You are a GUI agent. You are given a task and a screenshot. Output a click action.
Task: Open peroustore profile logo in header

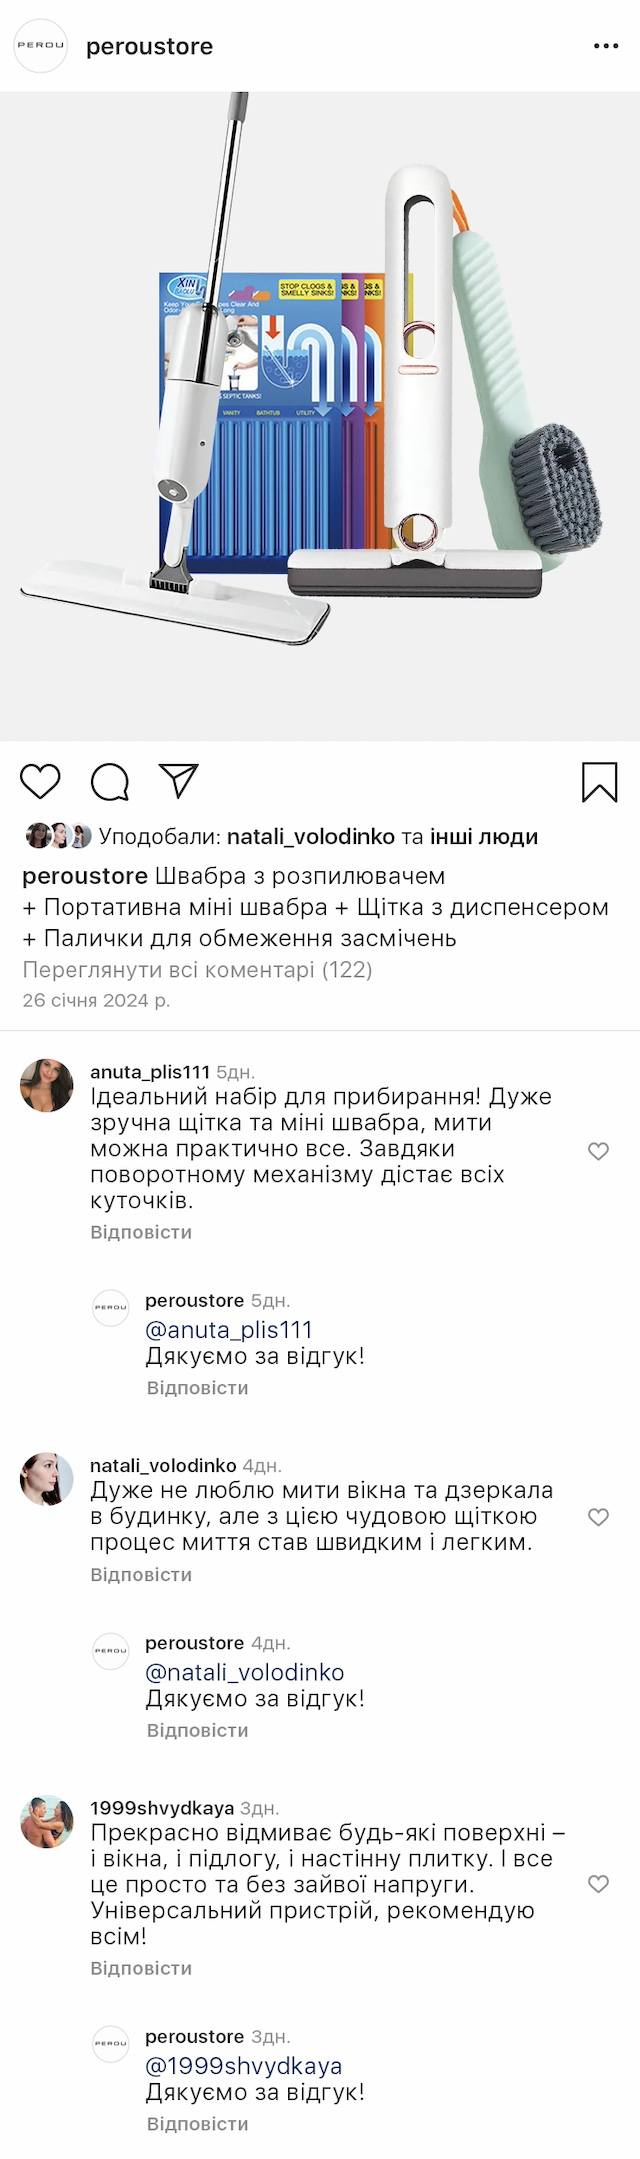tap(41, 46)
